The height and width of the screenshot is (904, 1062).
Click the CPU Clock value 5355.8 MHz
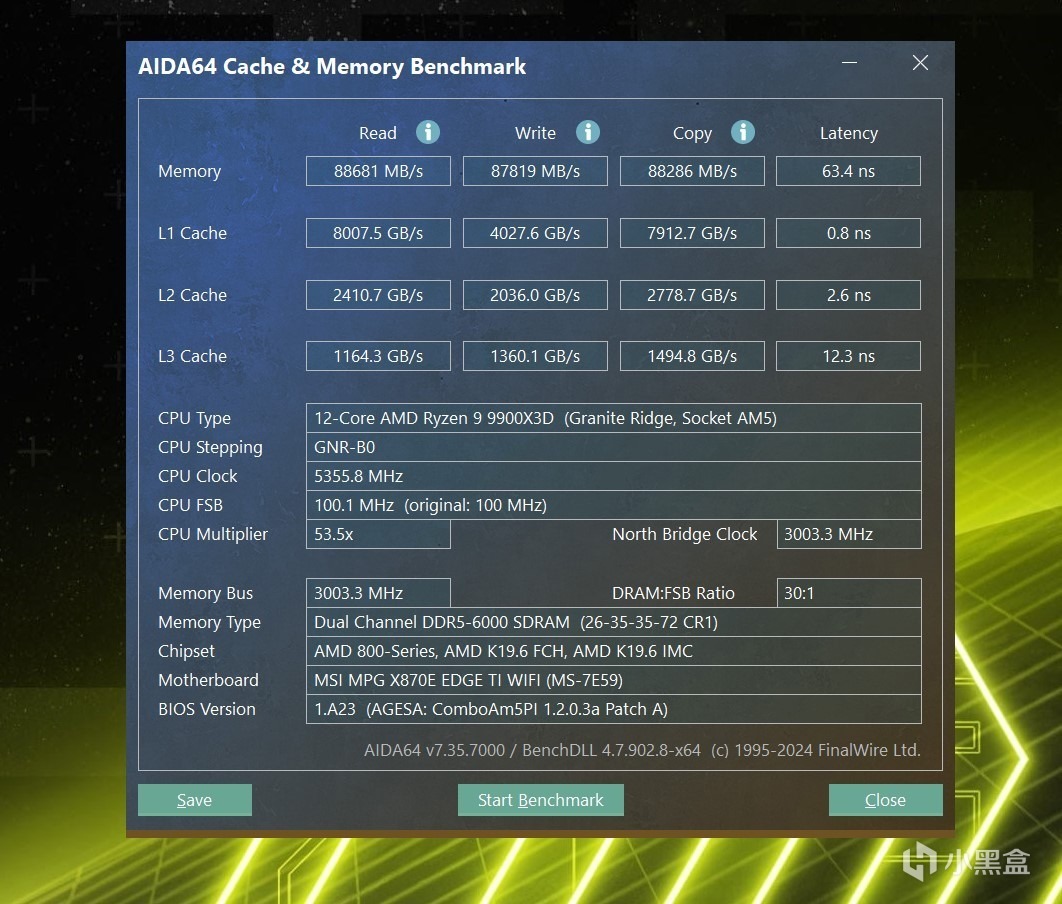[614, 476]
